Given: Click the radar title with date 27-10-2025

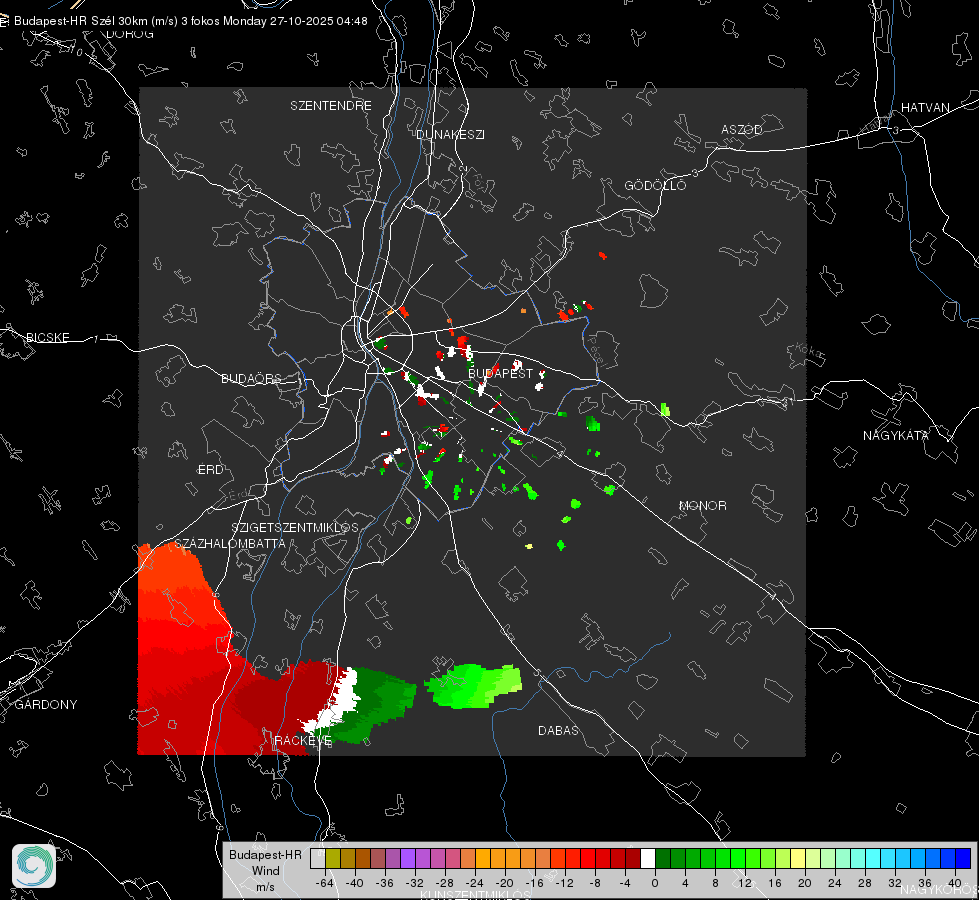Looking at the screenshot, I should 190,21.
